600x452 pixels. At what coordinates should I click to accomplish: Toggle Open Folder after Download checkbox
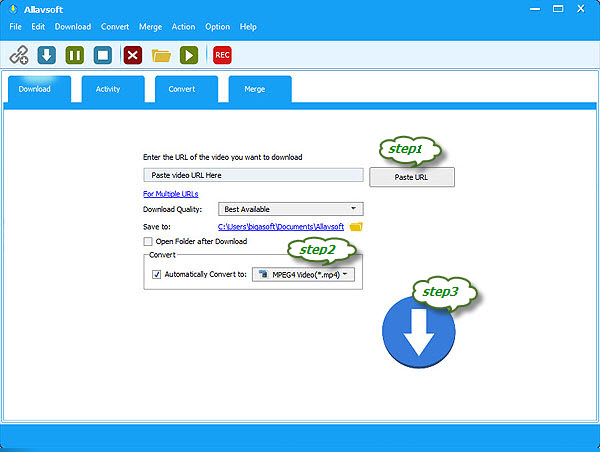pos(148,242)
